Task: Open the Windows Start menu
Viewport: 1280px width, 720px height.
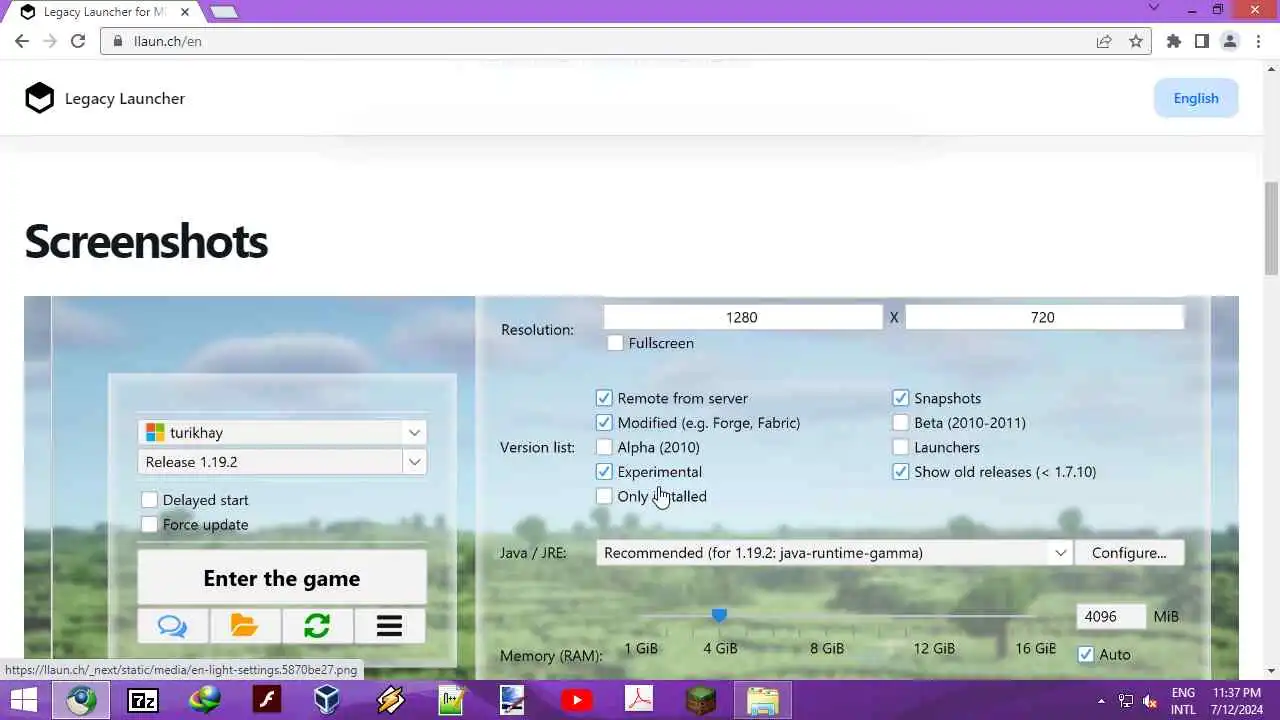Action: tap(24, 700)
